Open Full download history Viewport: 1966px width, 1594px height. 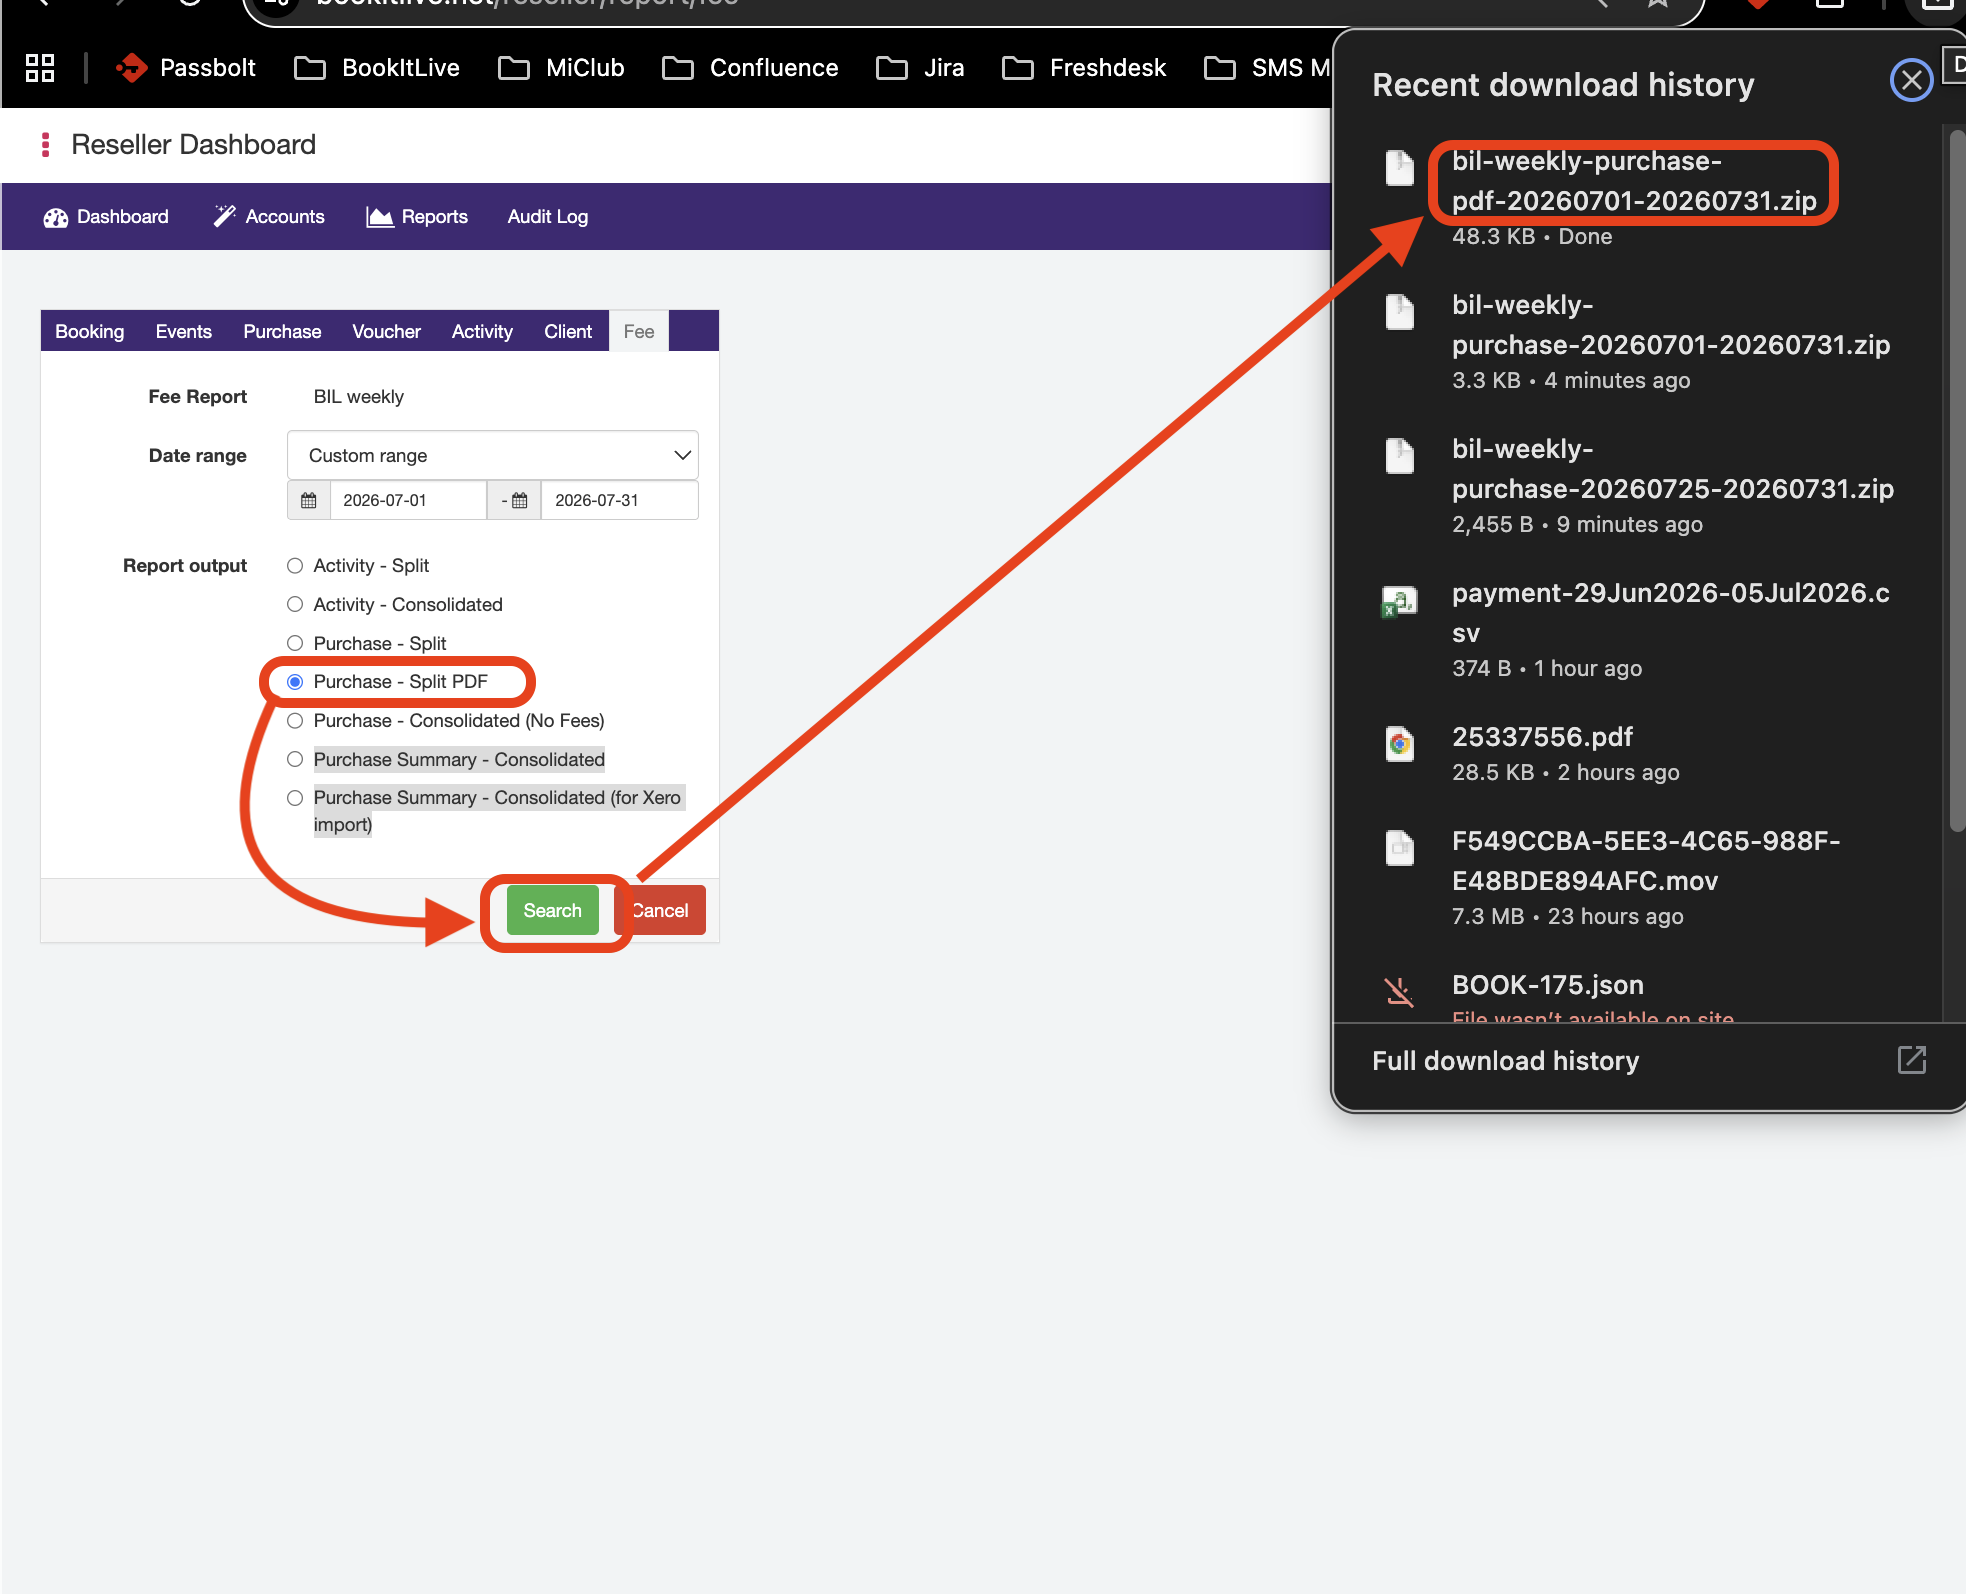click(1505, 1060)
